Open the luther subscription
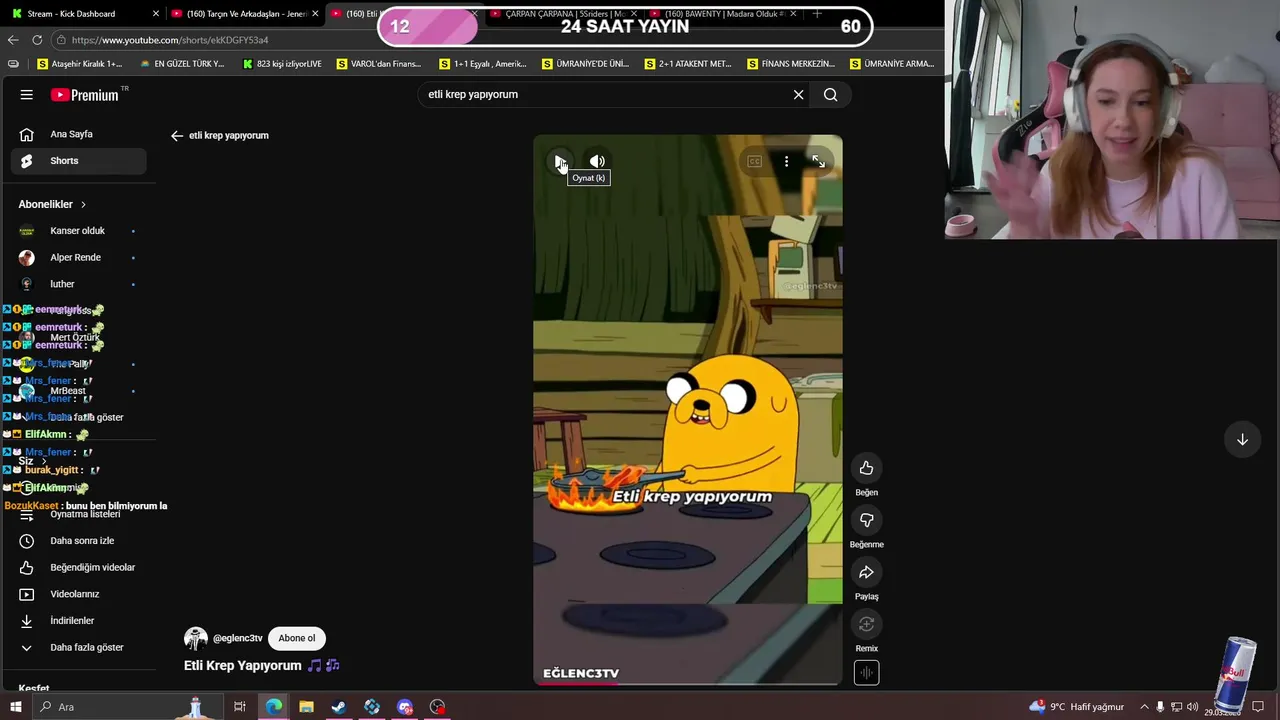Viewport: 1280px width, 720px height. 78,284
